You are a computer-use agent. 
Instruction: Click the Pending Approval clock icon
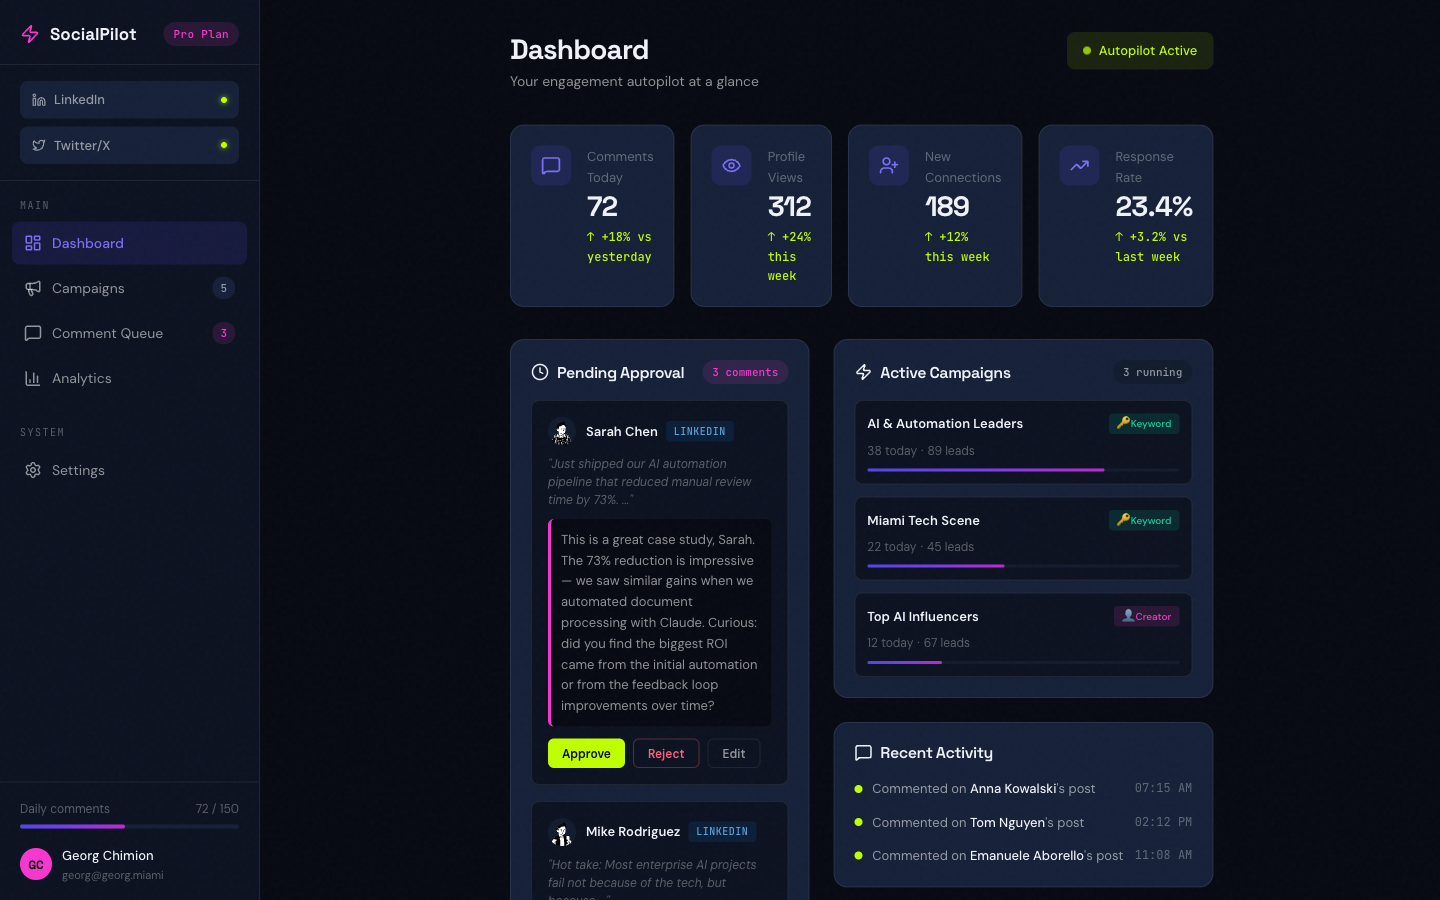(x=540, y=372)
